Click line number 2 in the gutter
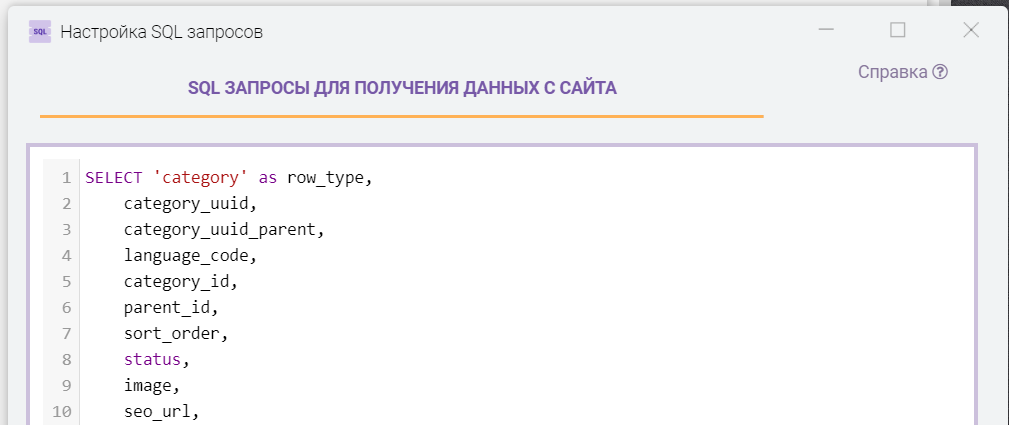 [65, 204]
